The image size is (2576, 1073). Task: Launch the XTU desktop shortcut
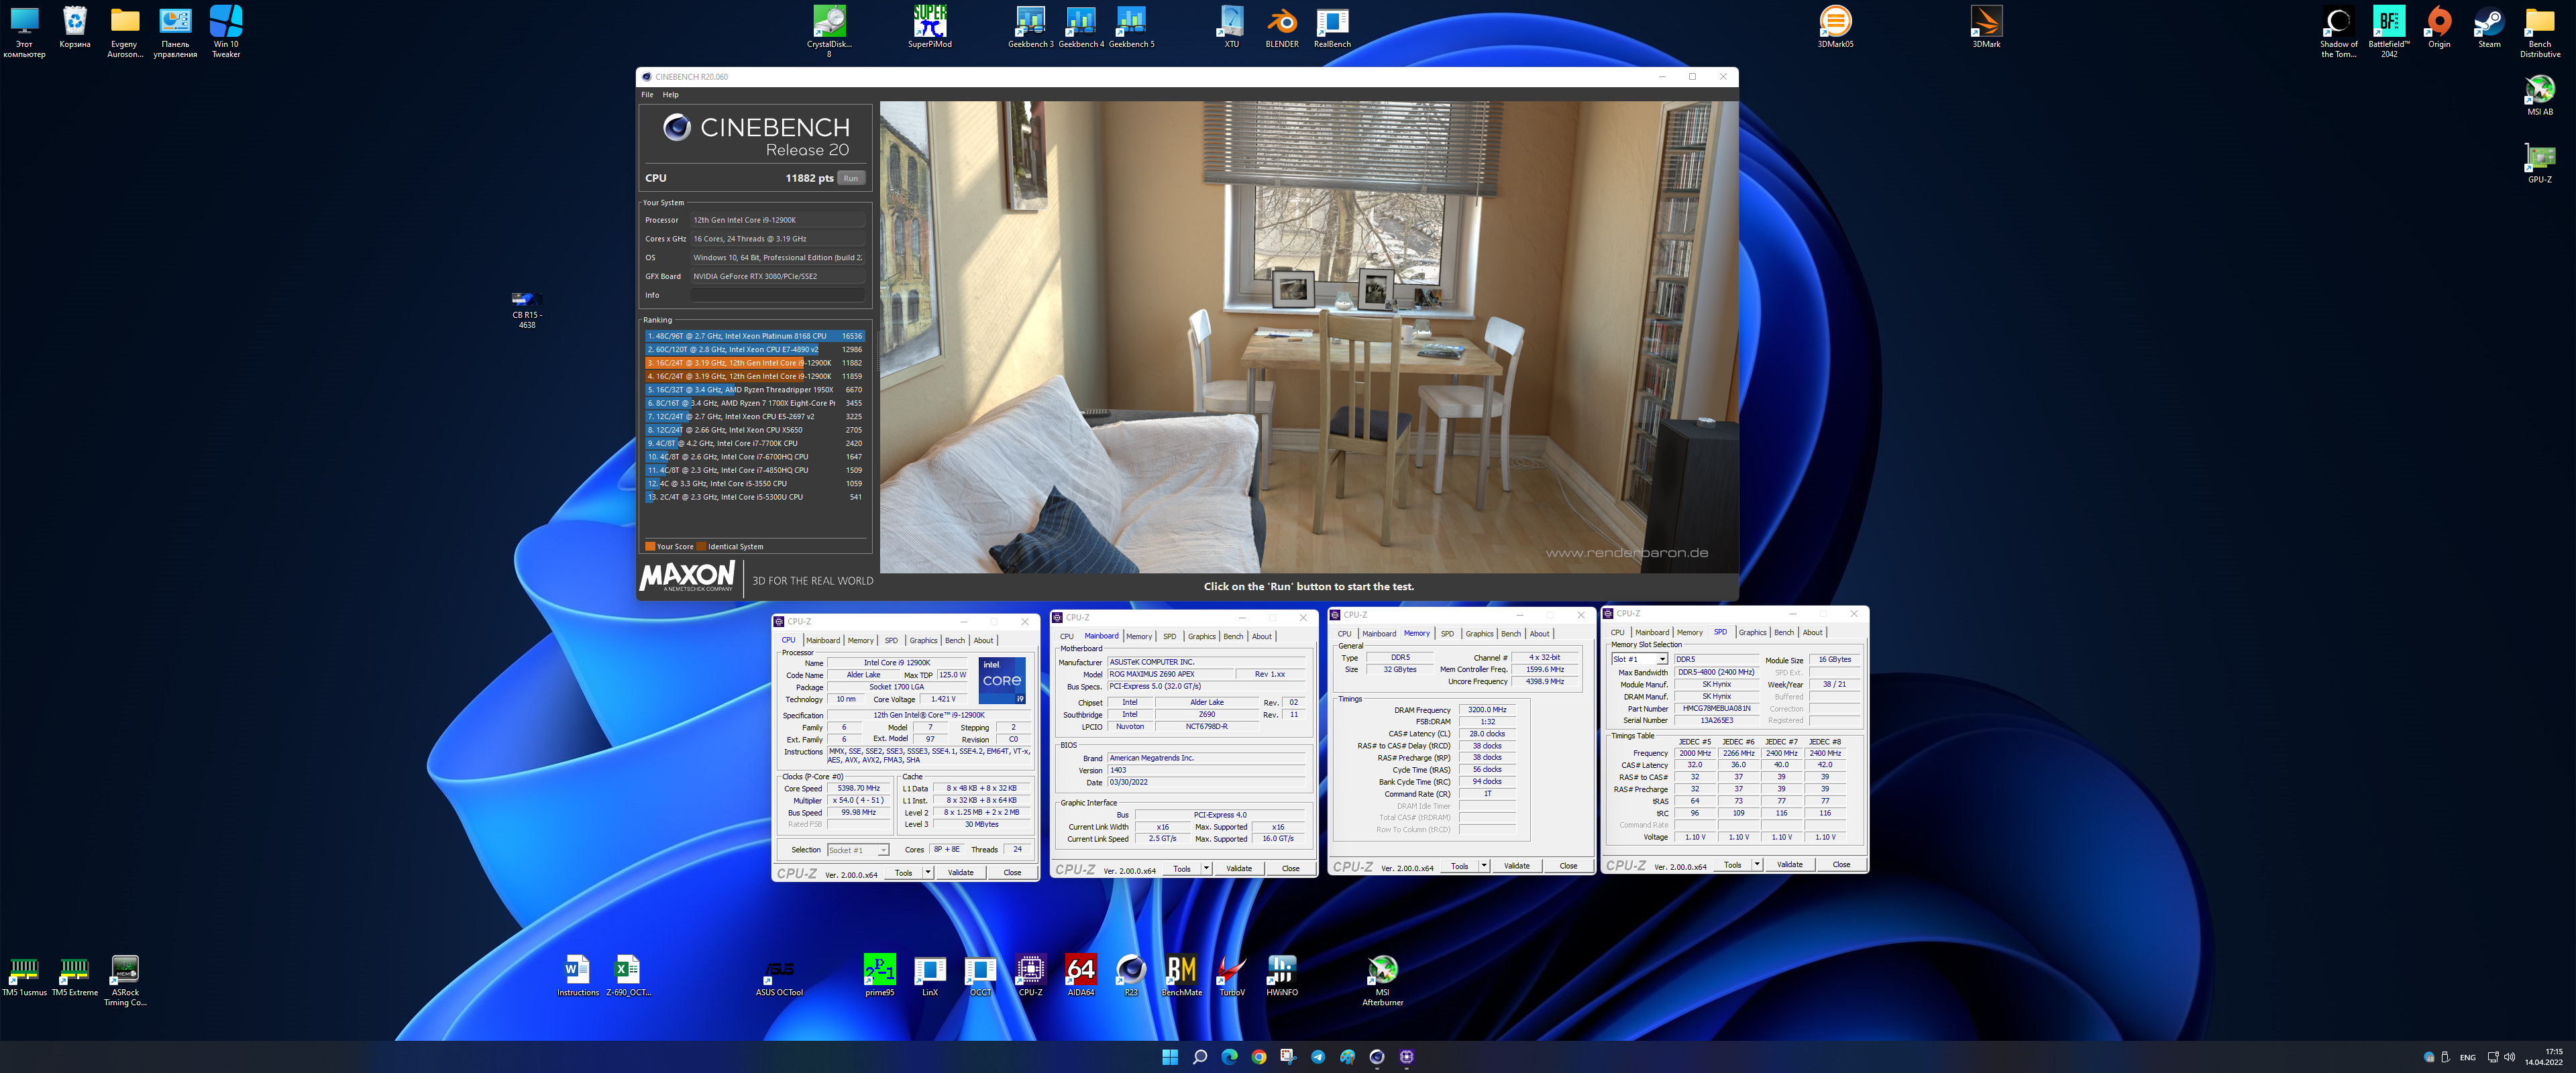tap(1231, 27)
